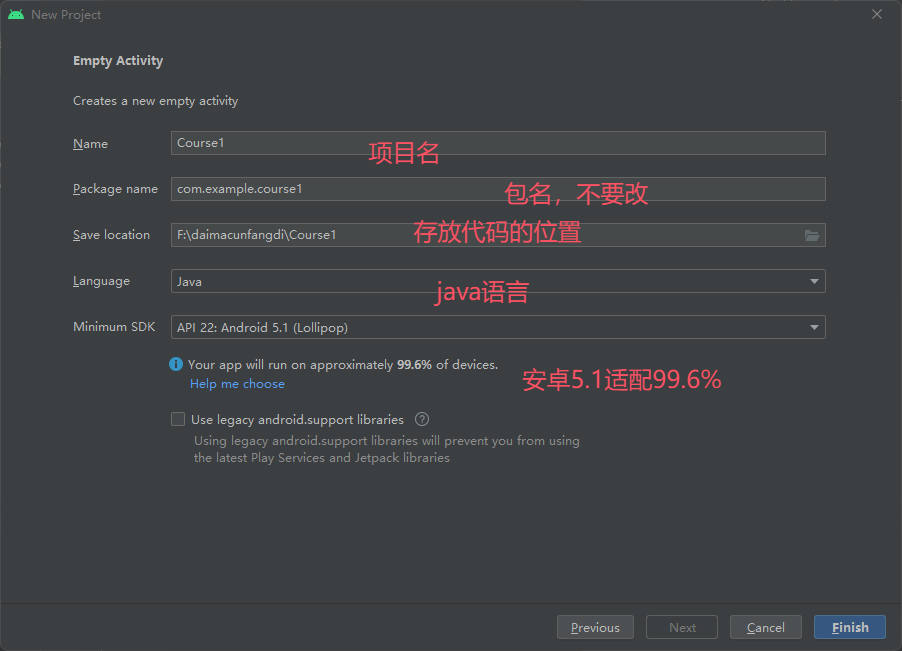
Task: Enable Use legacy android.support libraries checkbox
Action: click(x=178, y=419)
